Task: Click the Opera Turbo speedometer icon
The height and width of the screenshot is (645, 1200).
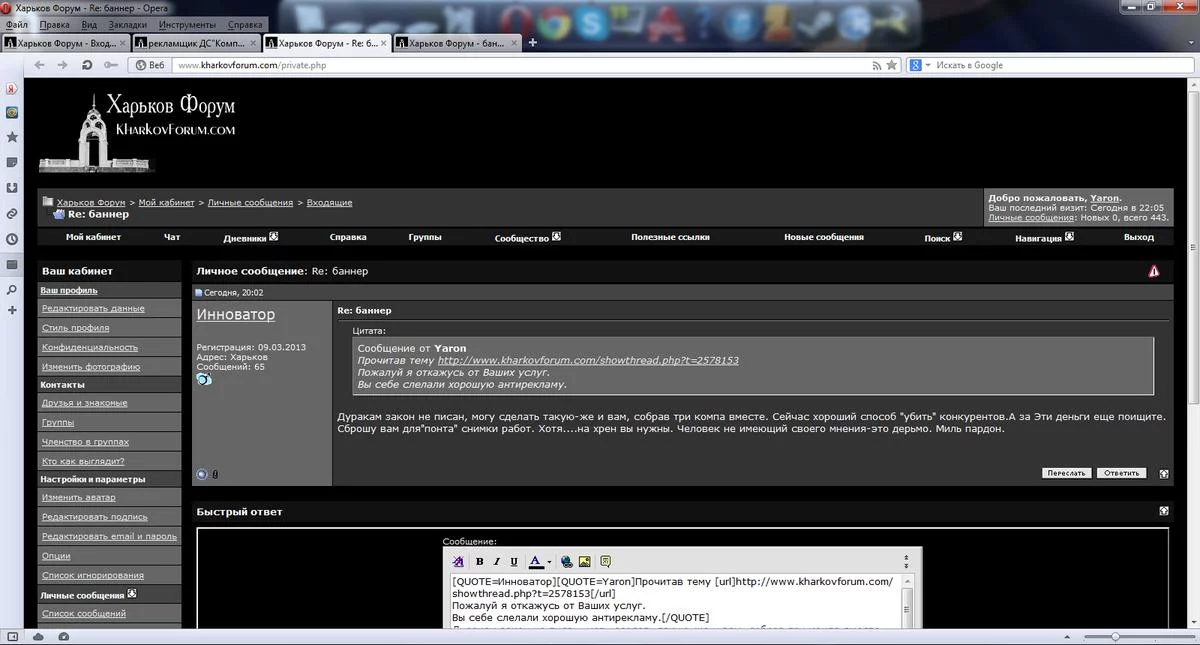Action: pyautogui.click(x=63, y=636)
